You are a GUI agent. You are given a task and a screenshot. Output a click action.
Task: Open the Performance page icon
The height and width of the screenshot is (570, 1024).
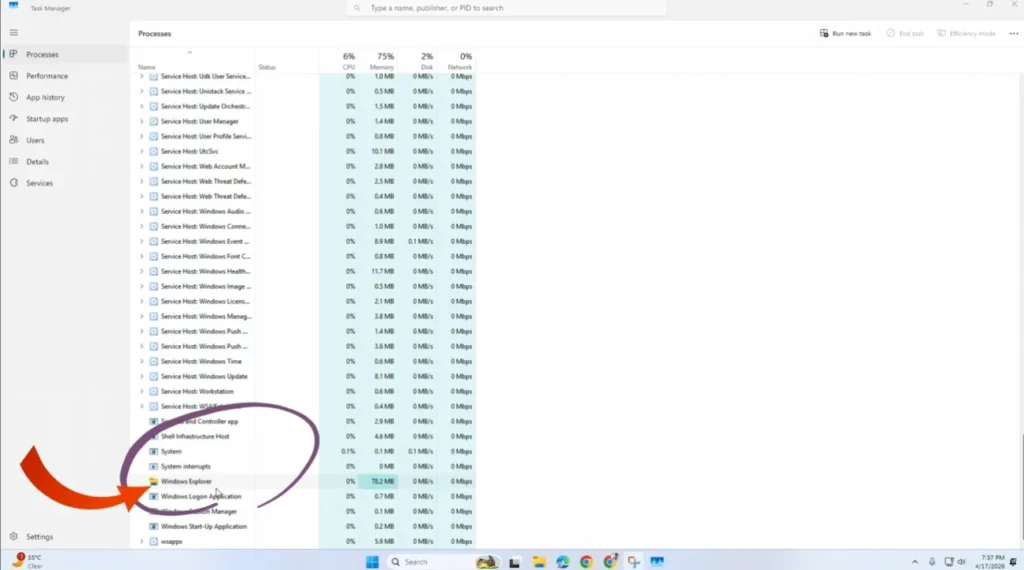pos(14,76)
